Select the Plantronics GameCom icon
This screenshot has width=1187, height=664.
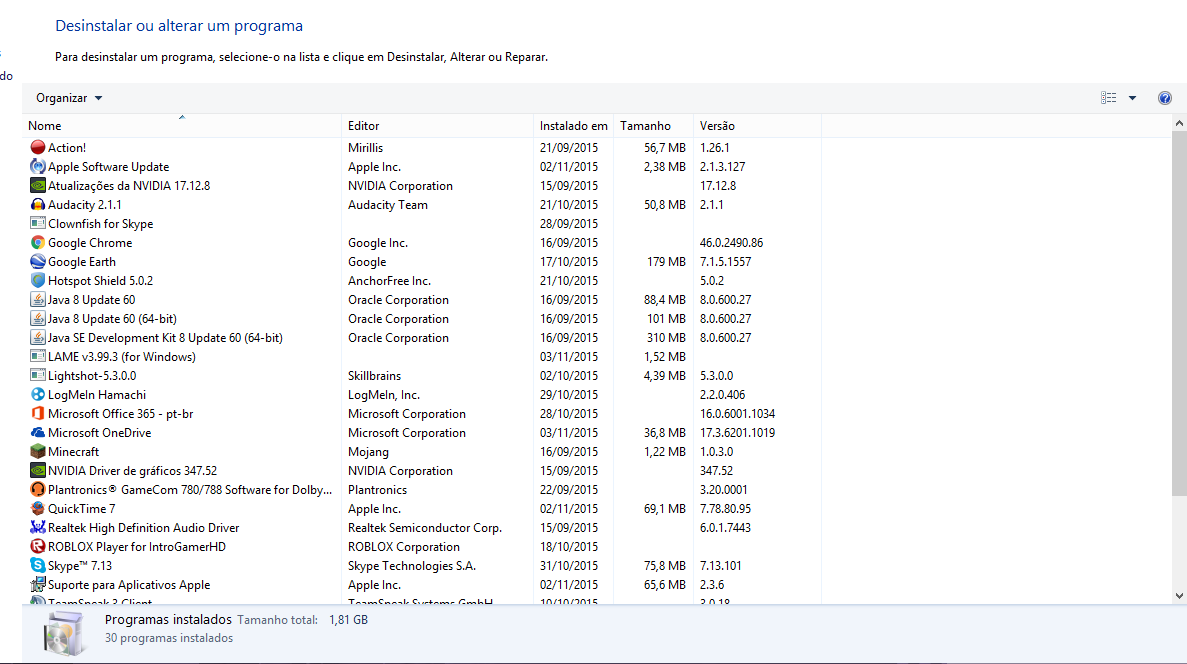coord(37,489)
